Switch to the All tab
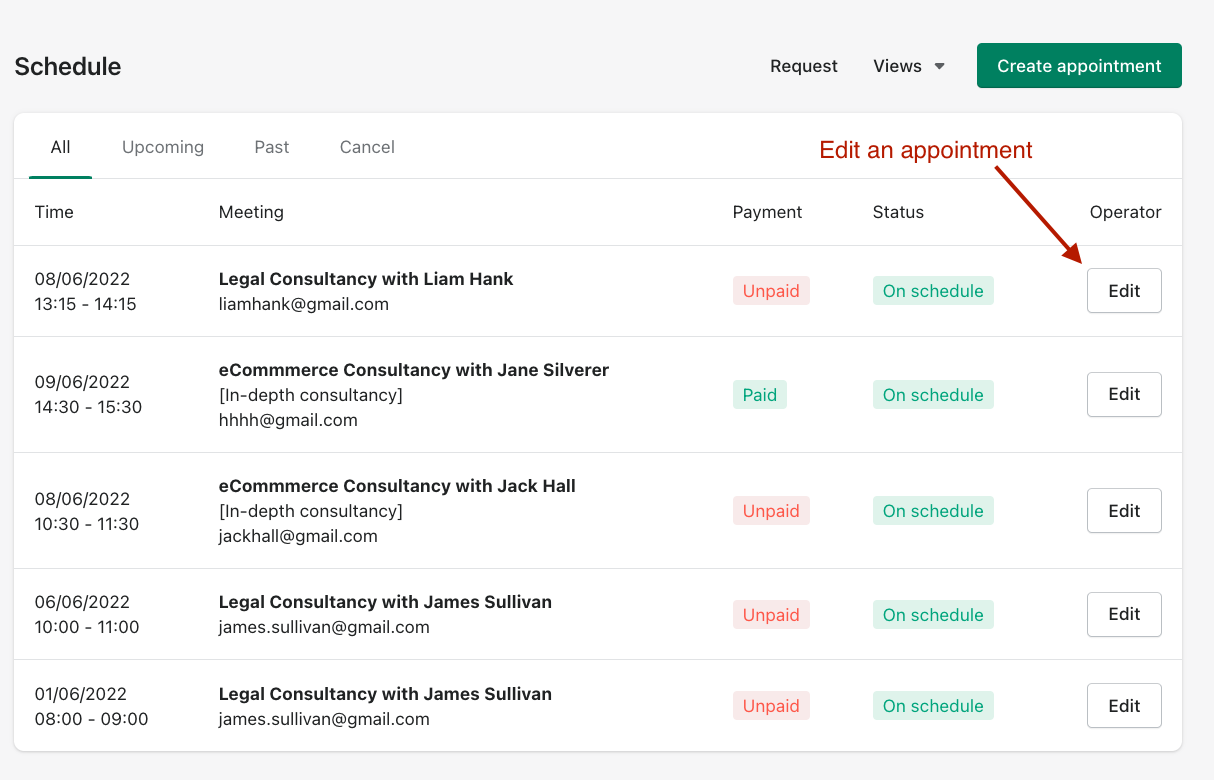This screenshot has height=780, width=1214. coord(61,147)
